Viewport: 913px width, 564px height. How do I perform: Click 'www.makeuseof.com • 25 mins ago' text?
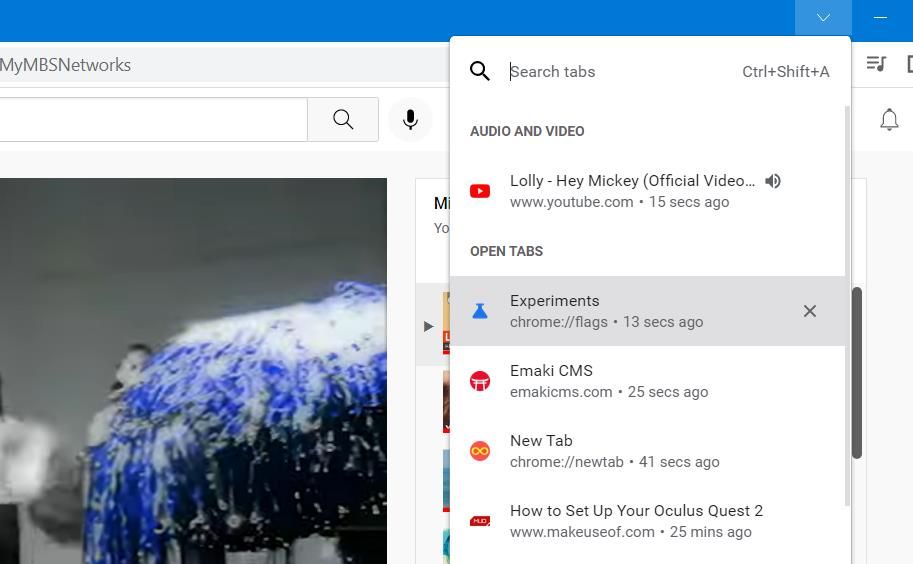pyautogui.click(x=631, y=531)
